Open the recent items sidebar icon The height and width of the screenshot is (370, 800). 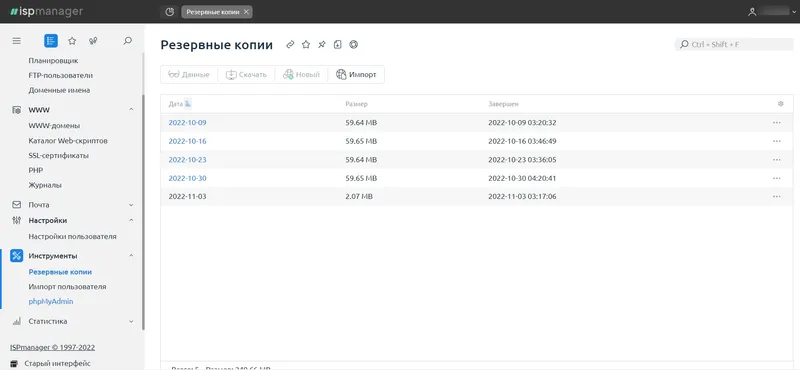click(x=93, y=41)
